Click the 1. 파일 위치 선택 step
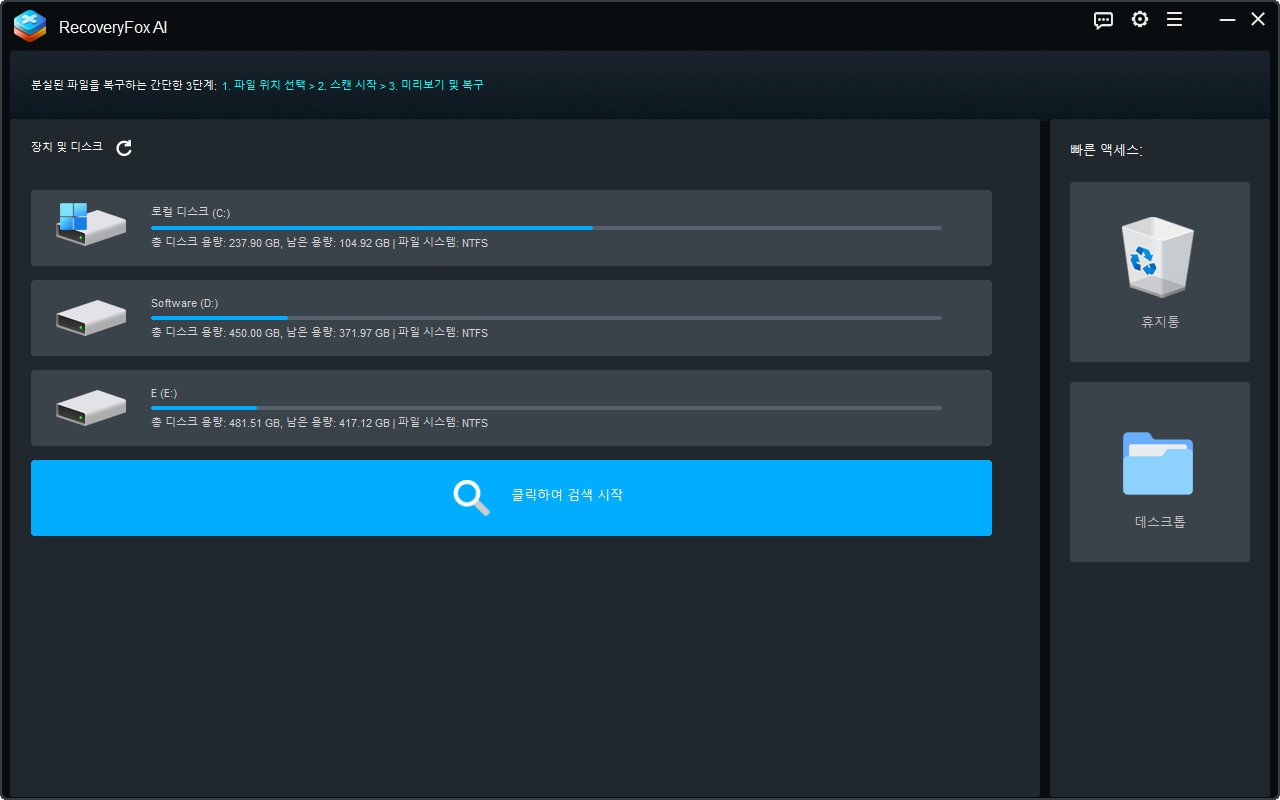Screen dimensions: 1280x800 point(263,86)
